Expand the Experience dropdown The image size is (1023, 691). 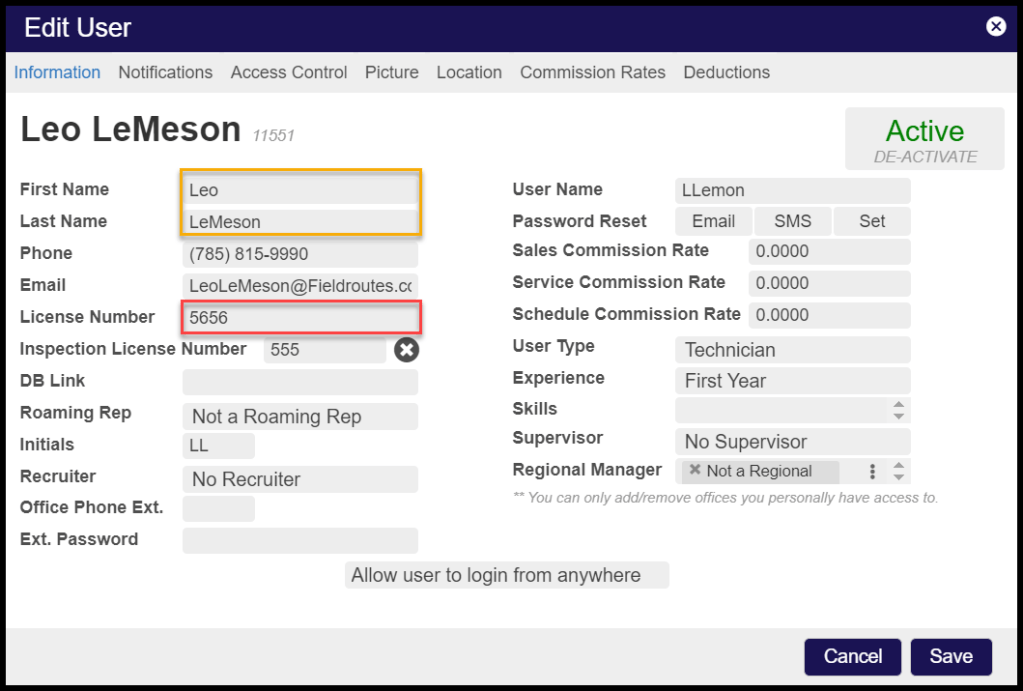tap(792, 381)
